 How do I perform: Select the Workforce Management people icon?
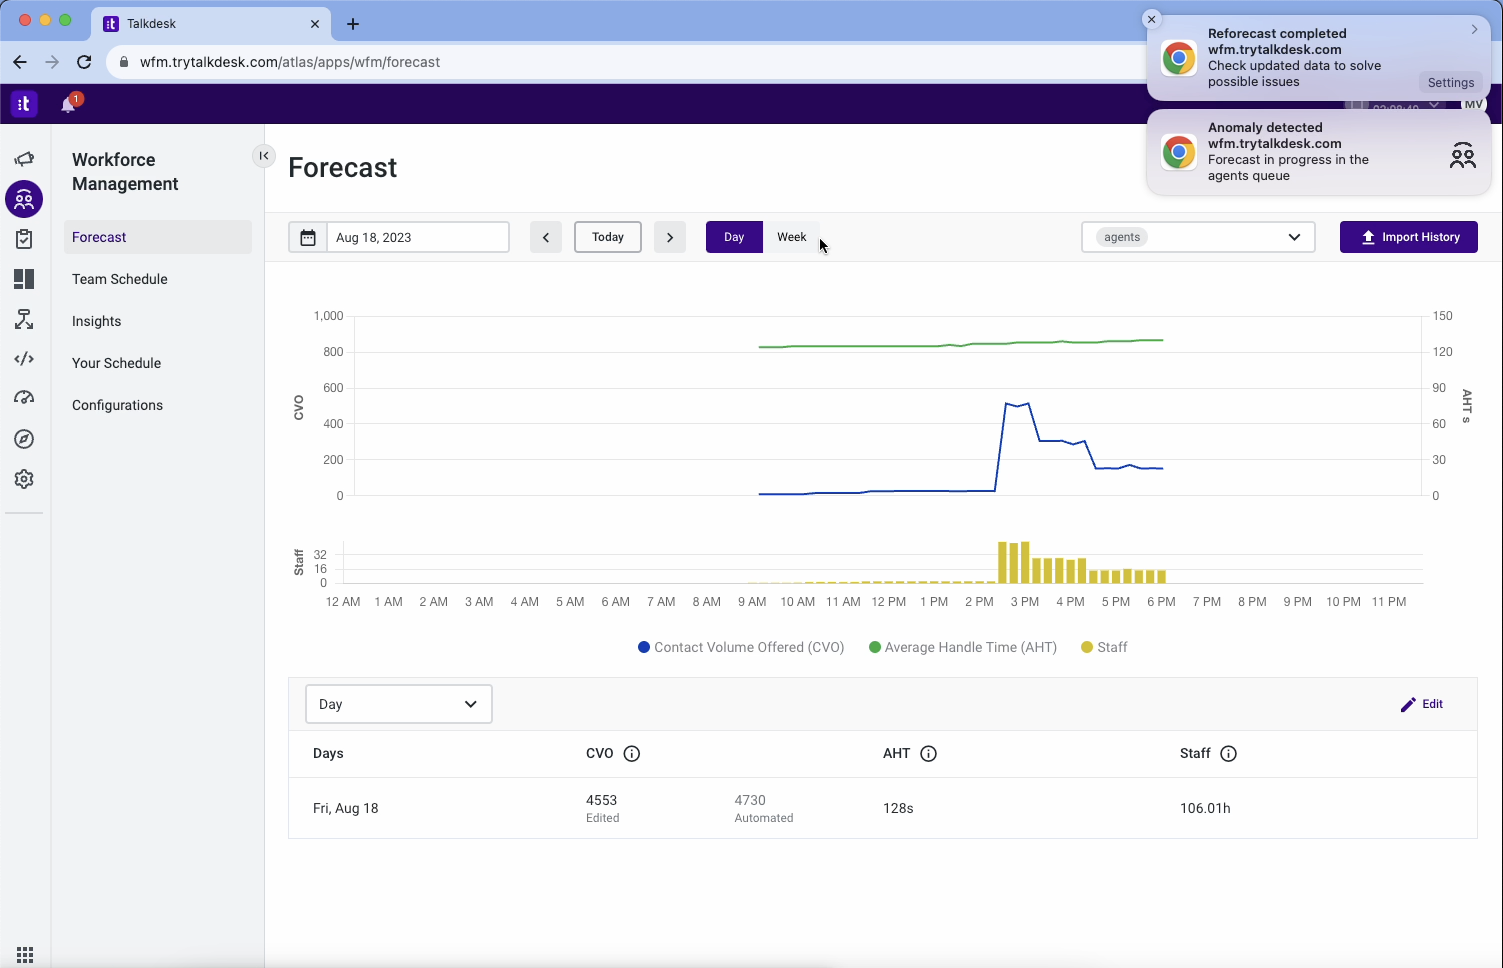pyautogui.click(x=24, y=198)
